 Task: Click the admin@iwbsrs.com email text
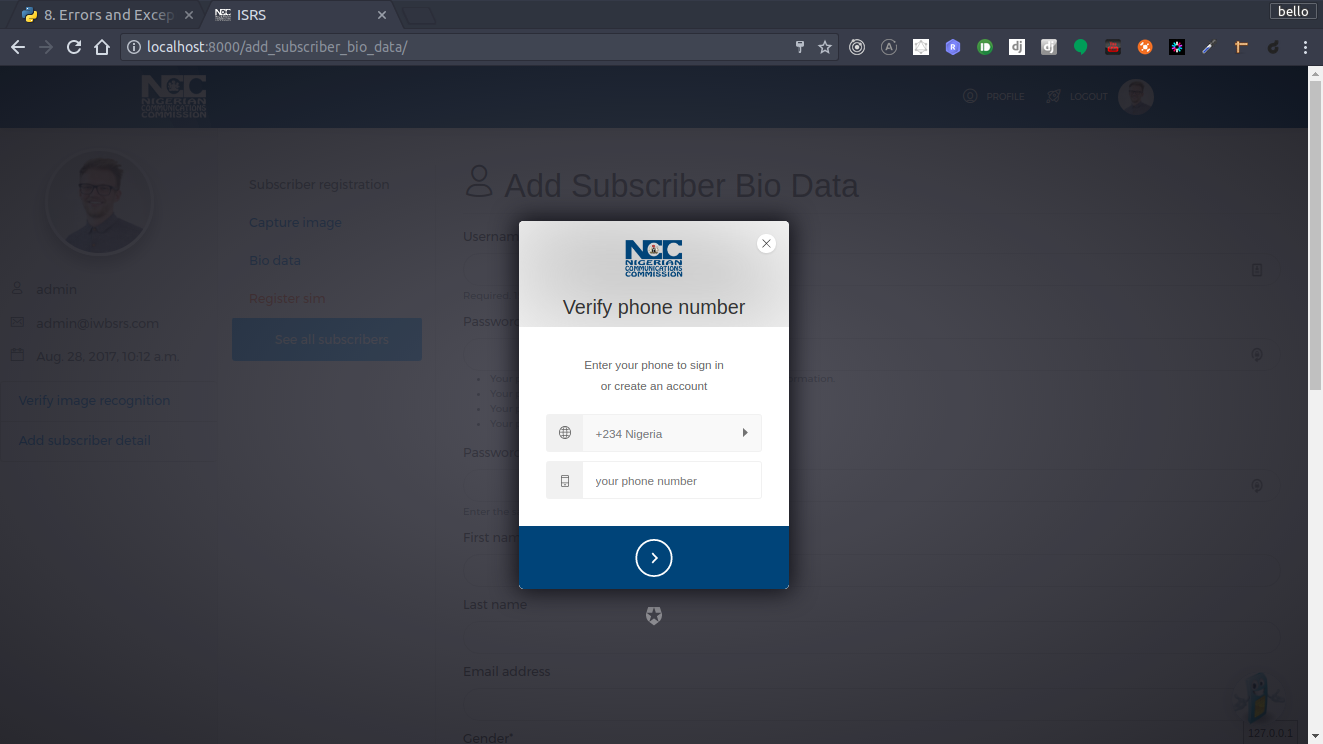97,323
